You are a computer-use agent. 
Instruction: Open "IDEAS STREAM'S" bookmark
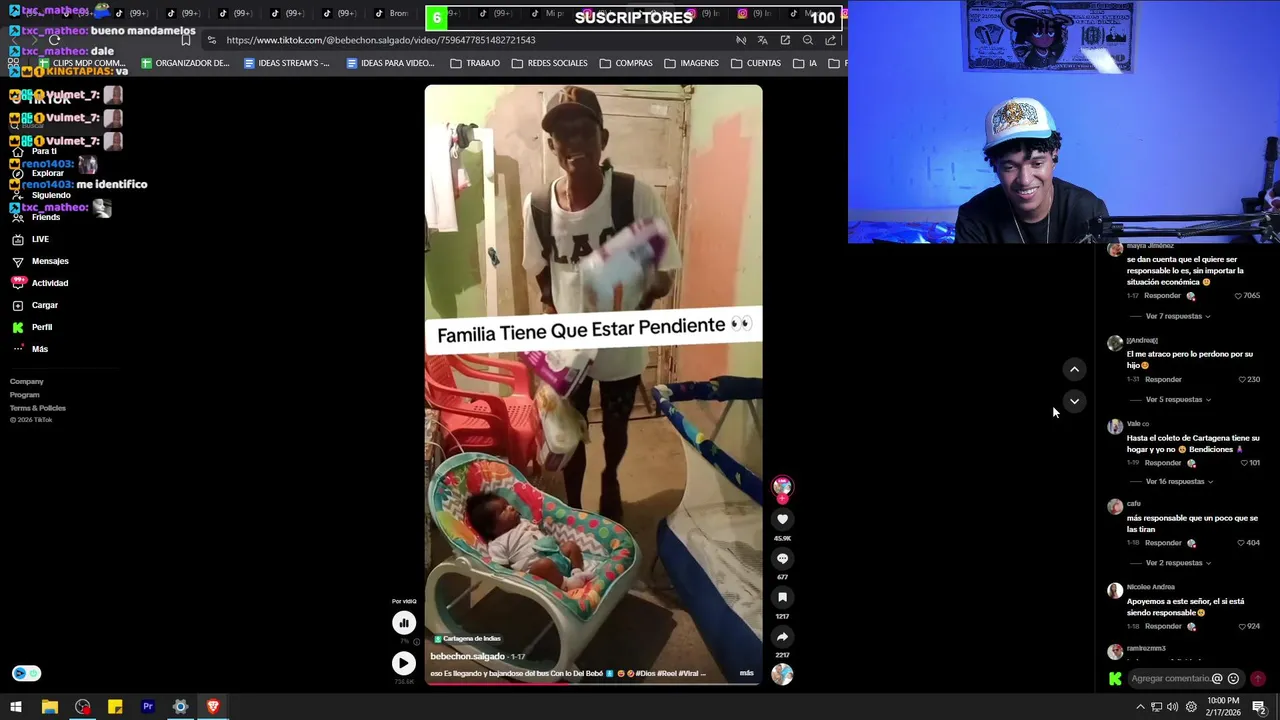pyautogui.click(x=286, y=63)
